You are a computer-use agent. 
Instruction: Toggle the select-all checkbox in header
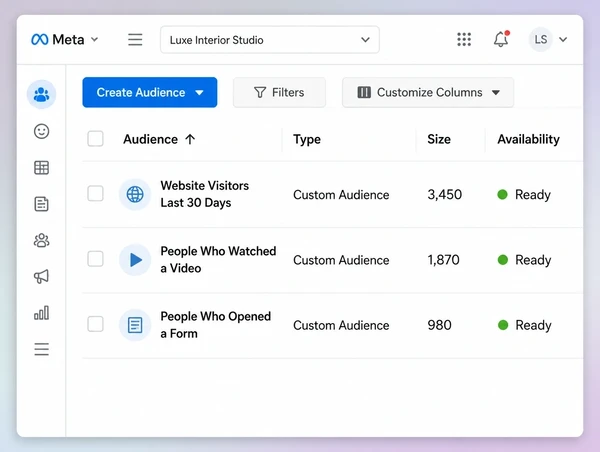tap(95, 139)
